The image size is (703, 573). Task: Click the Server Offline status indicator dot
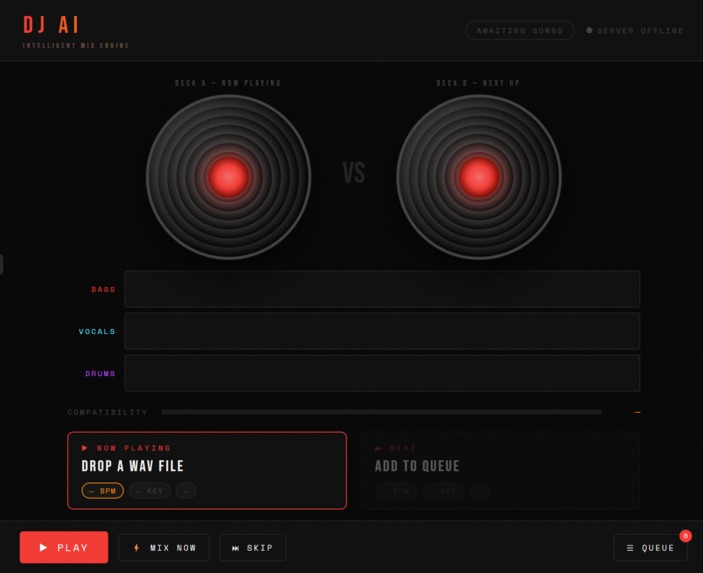589,30
